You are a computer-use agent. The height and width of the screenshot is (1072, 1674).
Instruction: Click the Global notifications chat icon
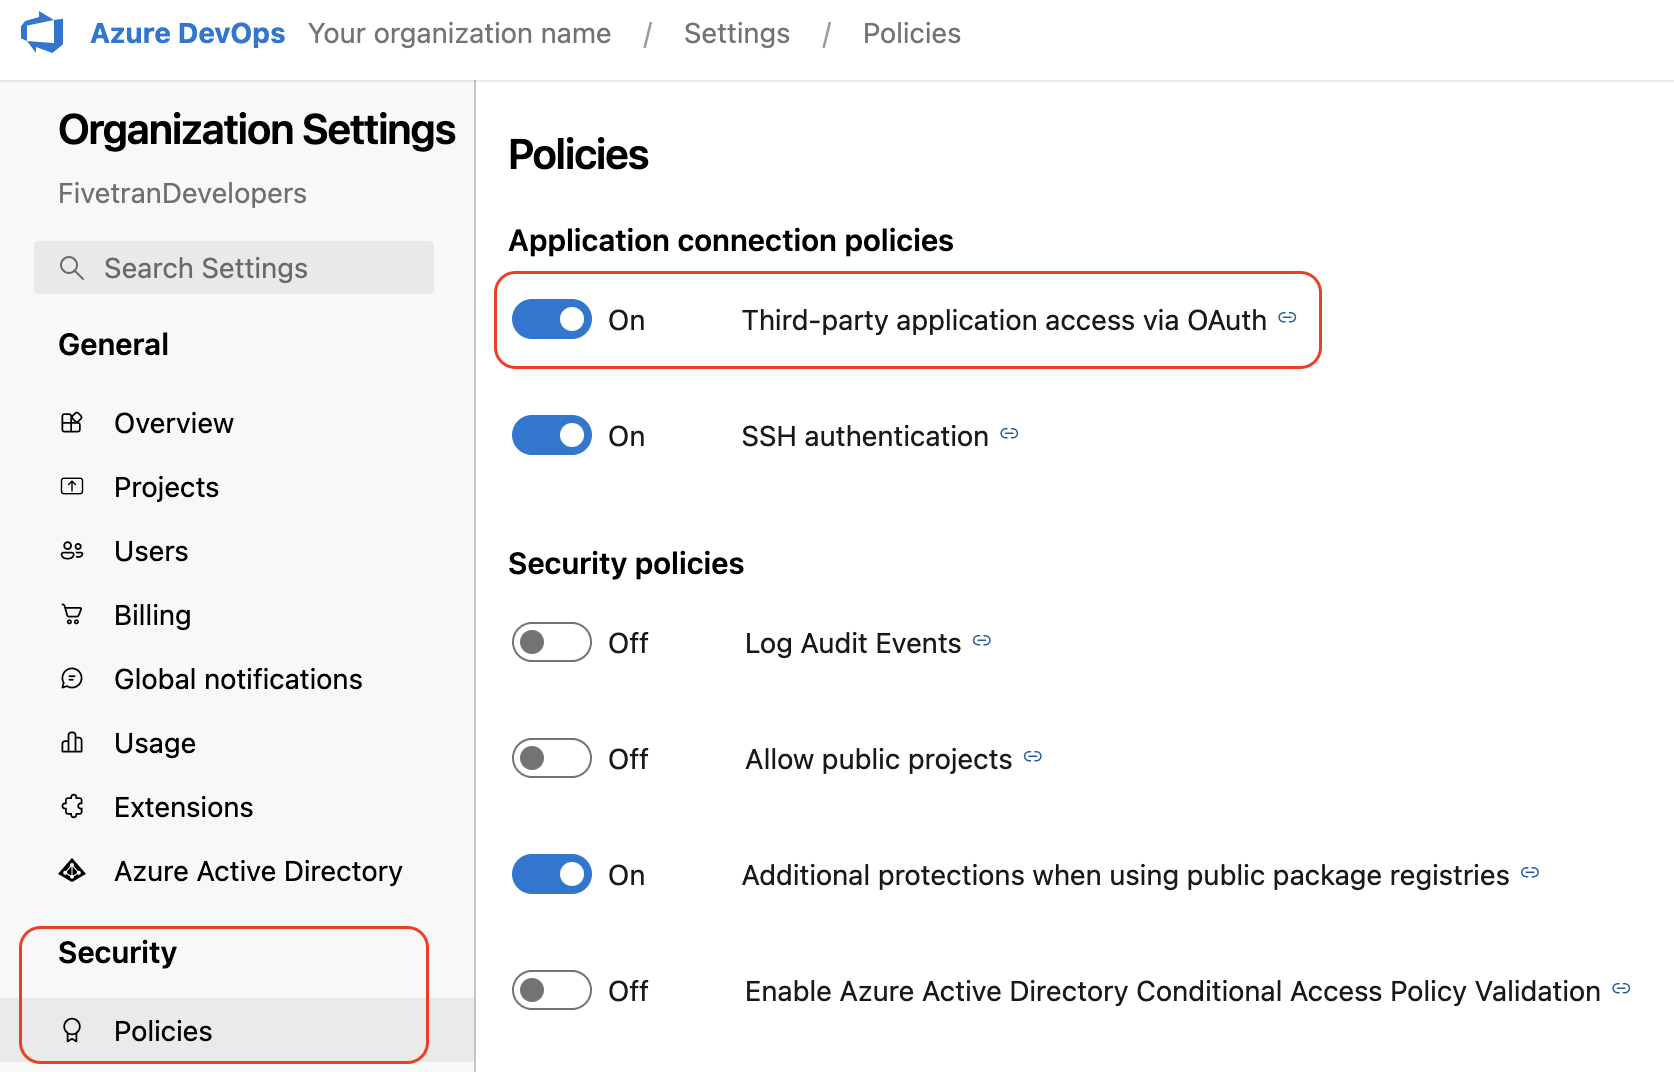click(72, 679)
